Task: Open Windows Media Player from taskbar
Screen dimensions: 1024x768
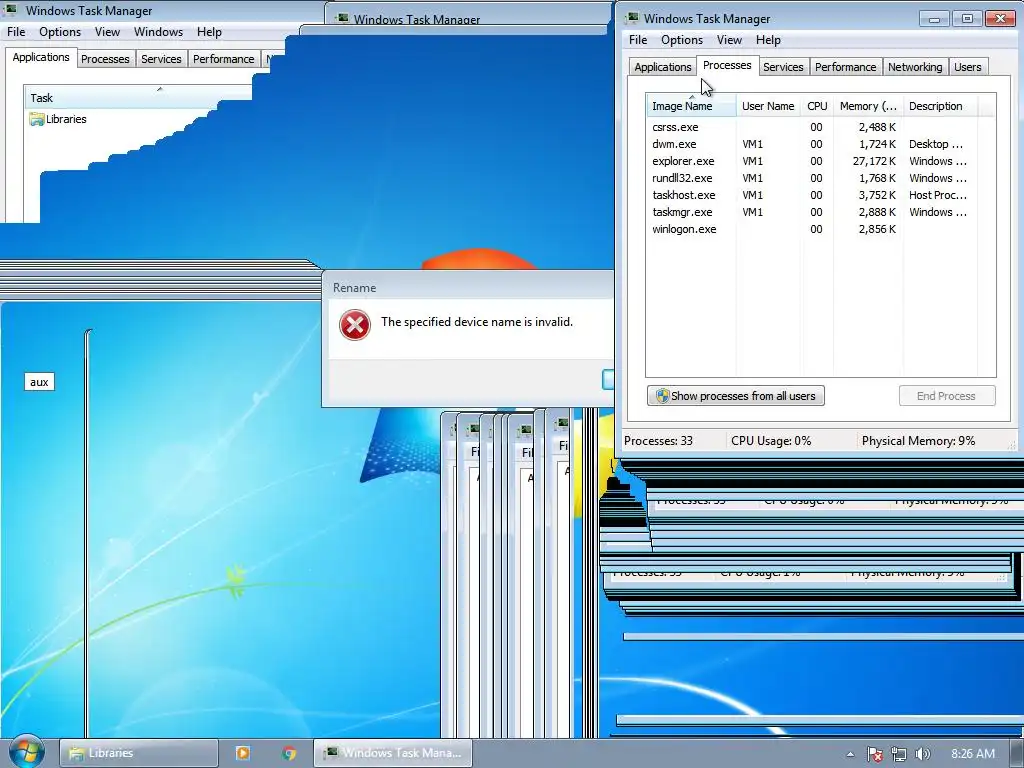Action: coord(242,753)
